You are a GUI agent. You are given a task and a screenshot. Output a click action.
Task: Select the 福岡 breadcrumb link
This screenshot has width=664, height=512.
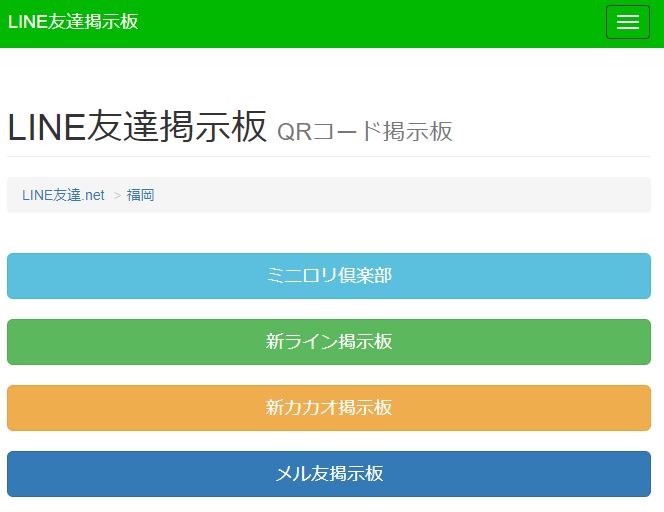tap(140, 195)
